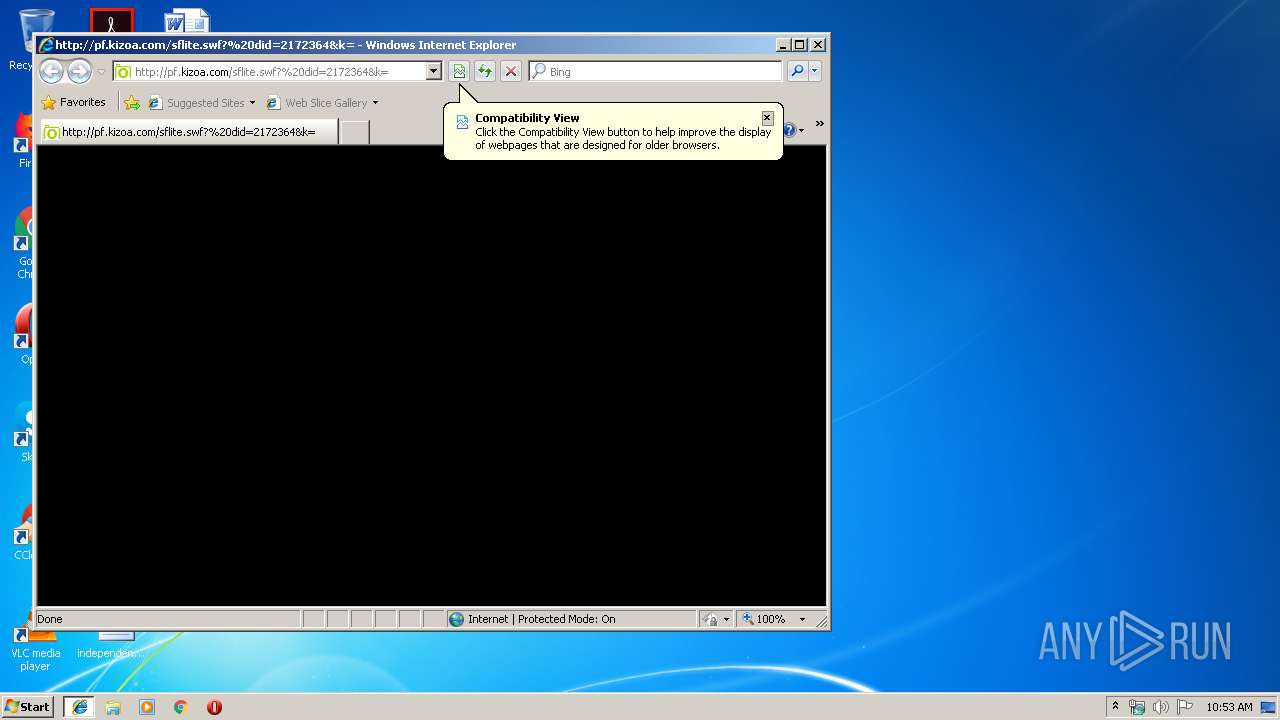Viewport: 1280px width, 720px height.
Task: Launch Windows Media Player from taskbar
Action: point(147,707)
